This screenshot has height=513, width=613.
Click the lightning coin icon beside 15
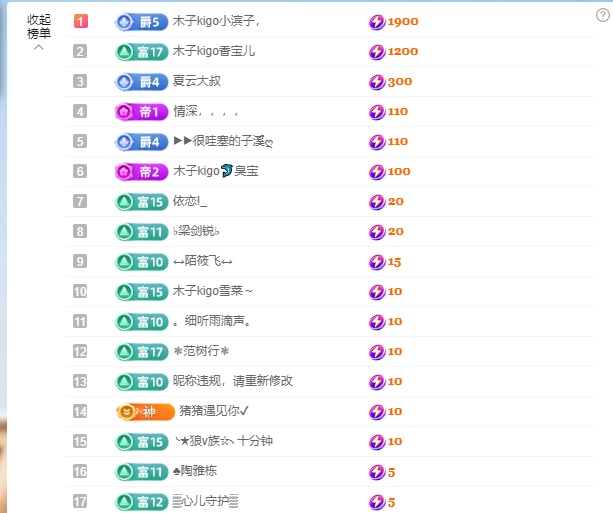377,262
